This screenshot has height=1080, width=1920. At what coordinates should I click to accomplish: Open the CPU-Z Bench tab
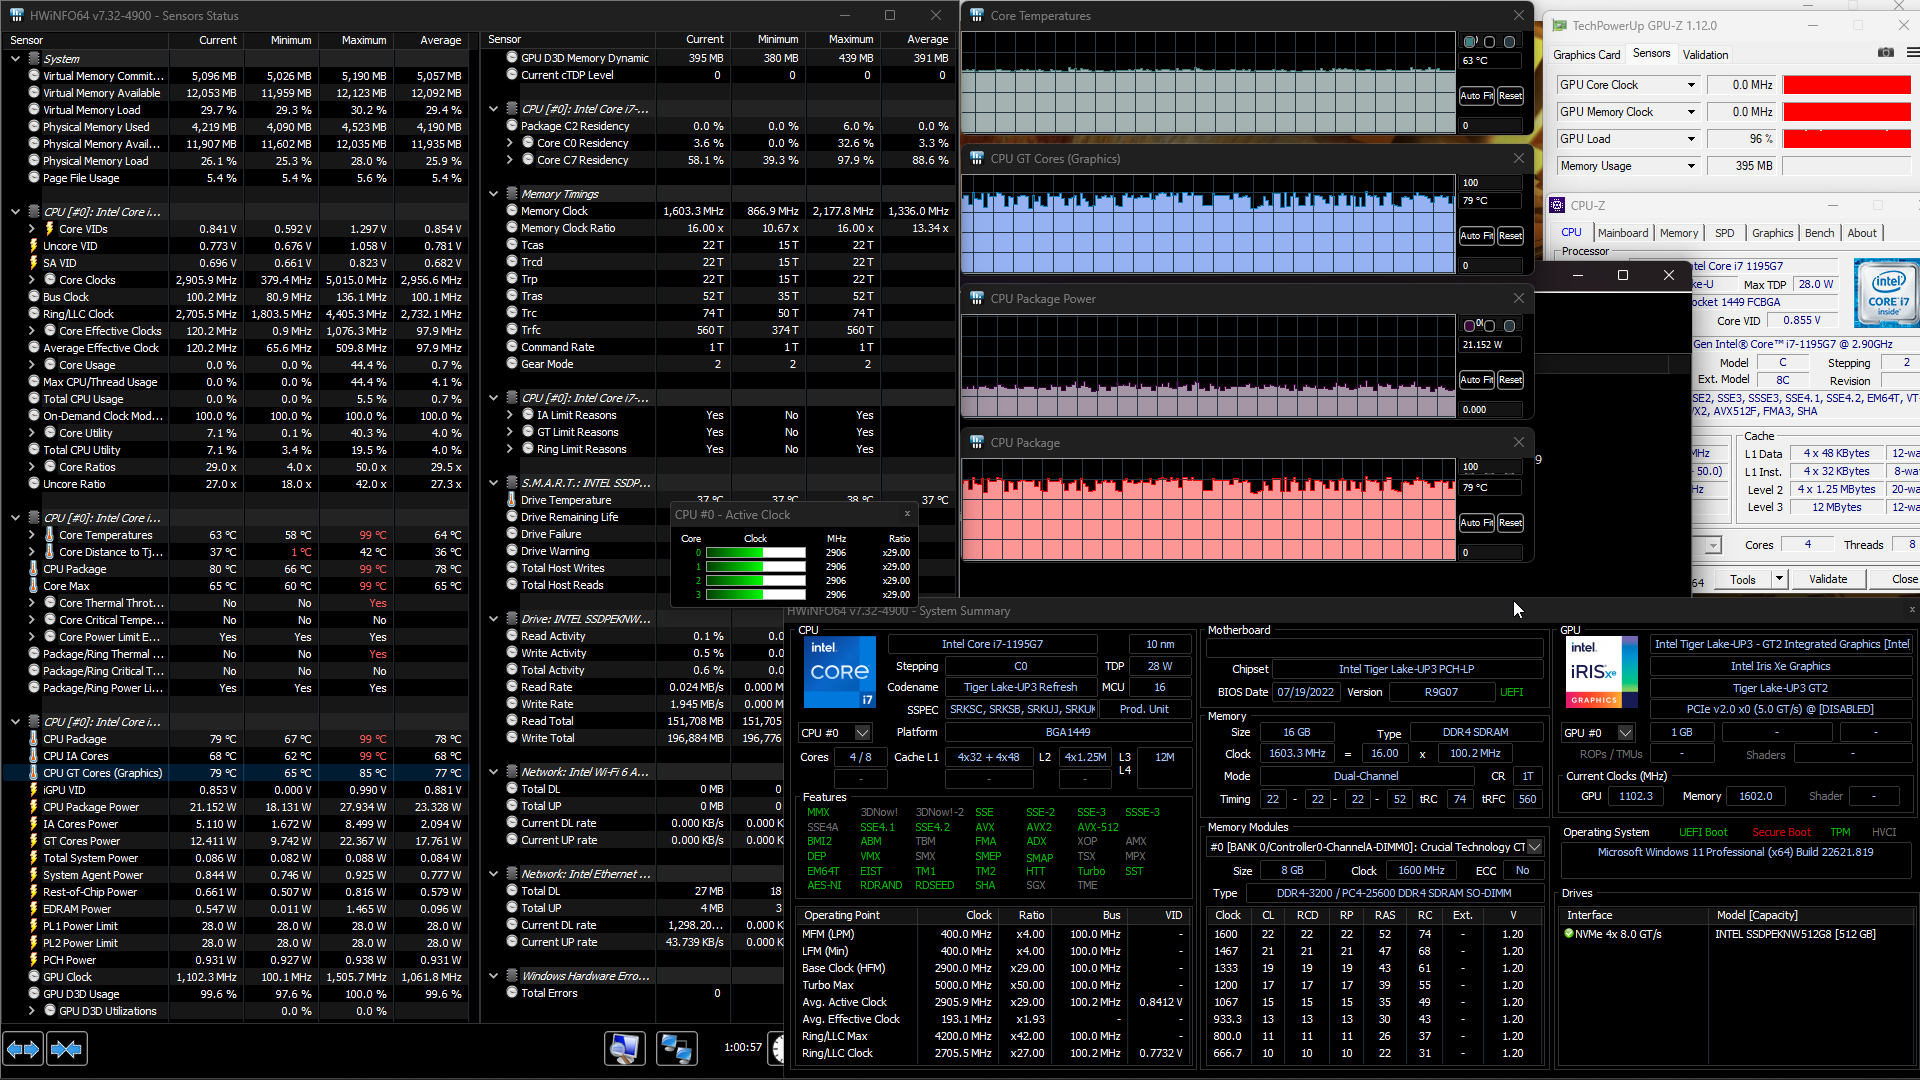pyautogui.click(x=1819, y=233)
